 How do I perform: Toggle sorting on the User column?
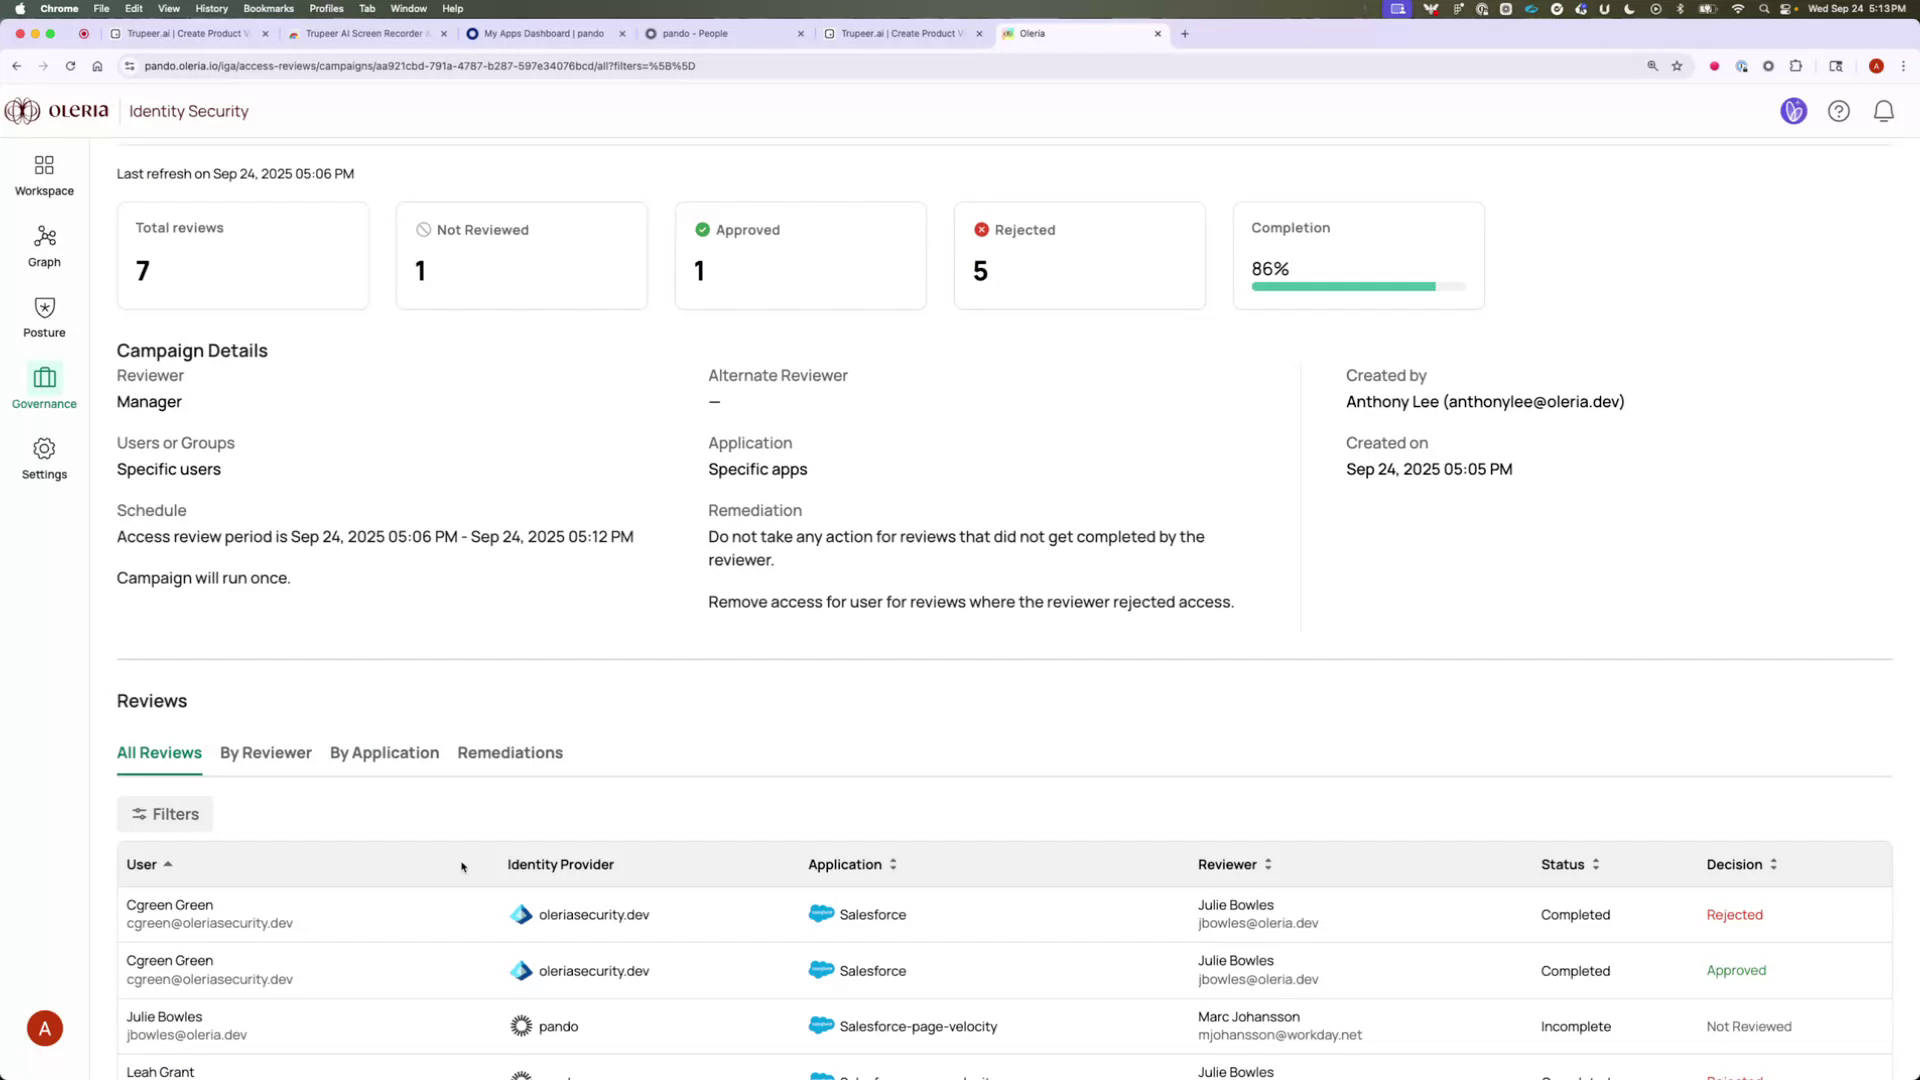[168, 864]
